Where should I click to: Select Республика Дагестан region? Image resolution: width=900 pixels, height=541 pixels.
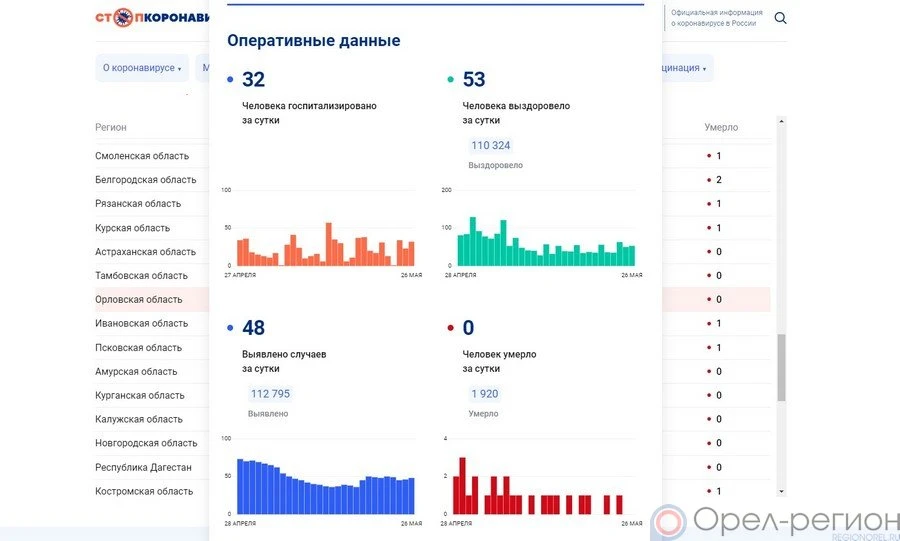point(143,468)
